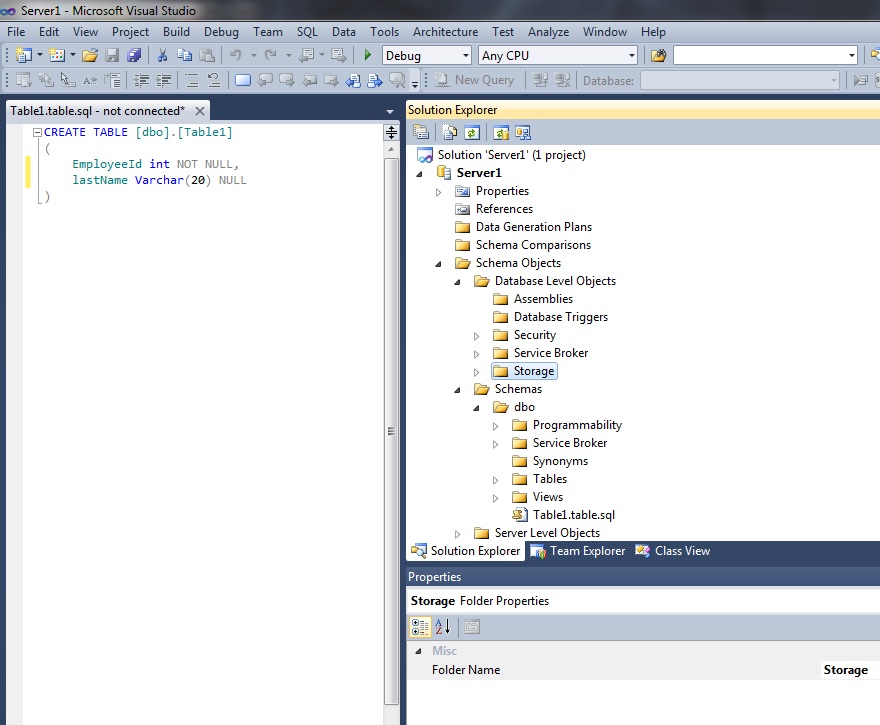Click the Copy toolbar icon
The image size is (880, 725).
pos(184,55)
